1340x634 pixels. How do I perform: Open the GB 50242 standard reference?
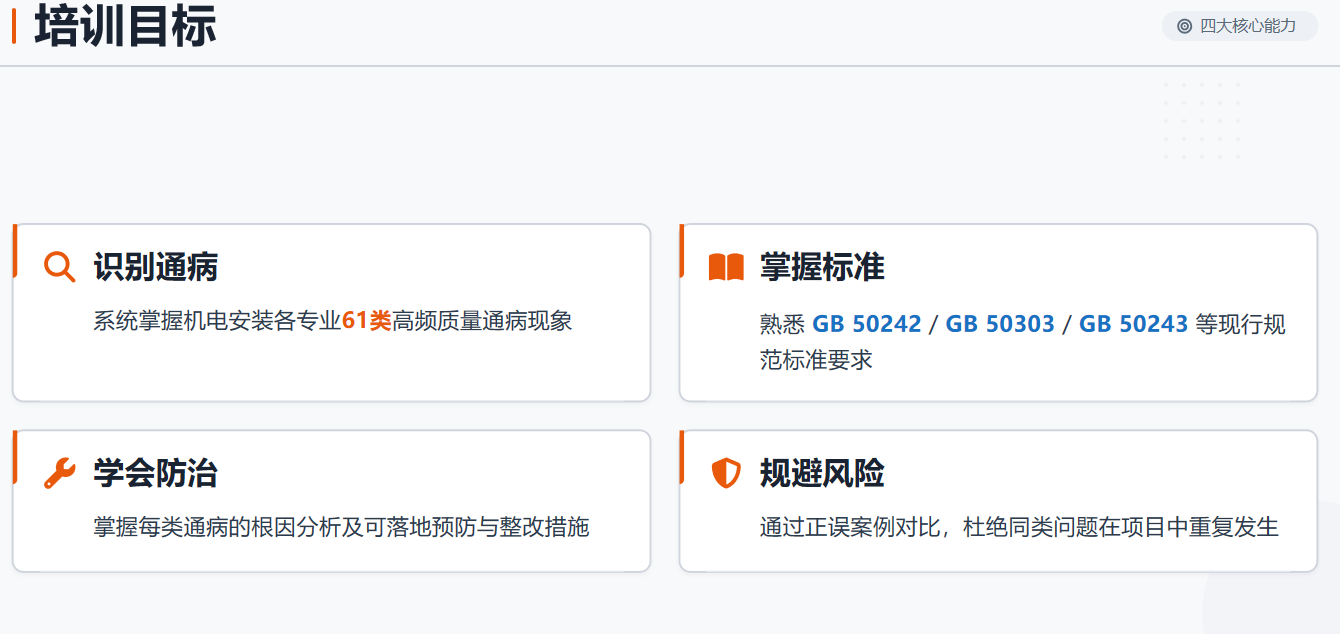pos(866,324)
